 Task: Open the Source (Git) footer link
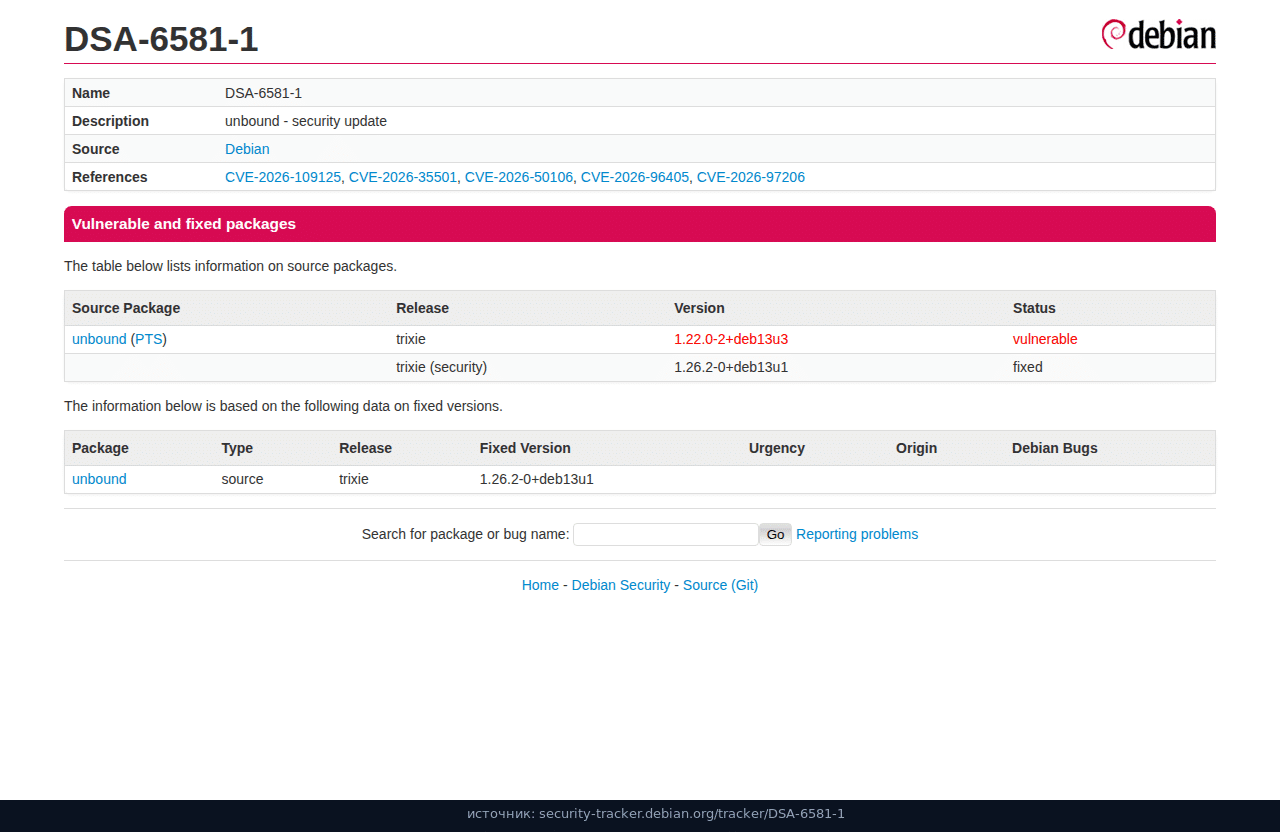[720, 585]
